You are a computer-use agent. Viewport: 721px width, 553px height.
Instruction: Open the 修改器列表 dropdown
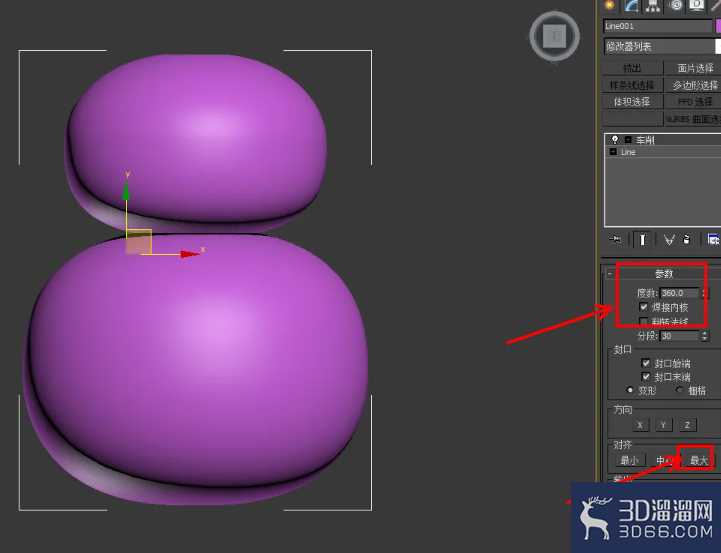pos(662,46)
